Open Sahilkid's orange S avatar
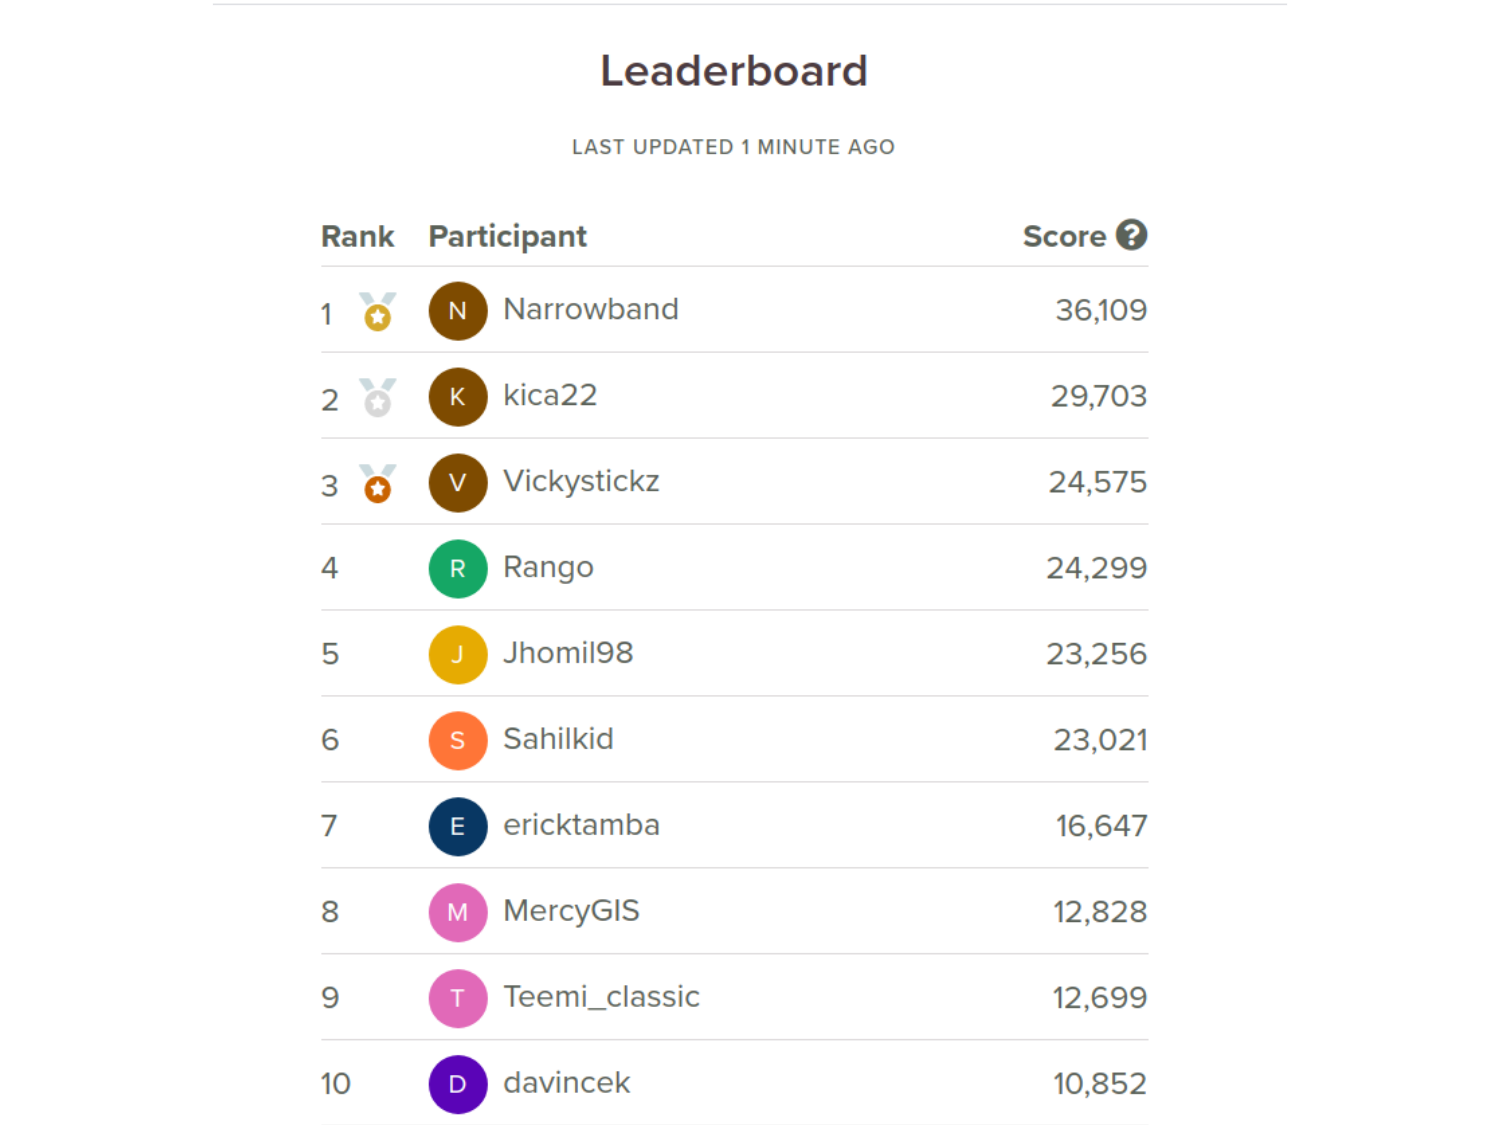Image resolution: width=1500 pixels, height=1125 pixels. point(458,741)
